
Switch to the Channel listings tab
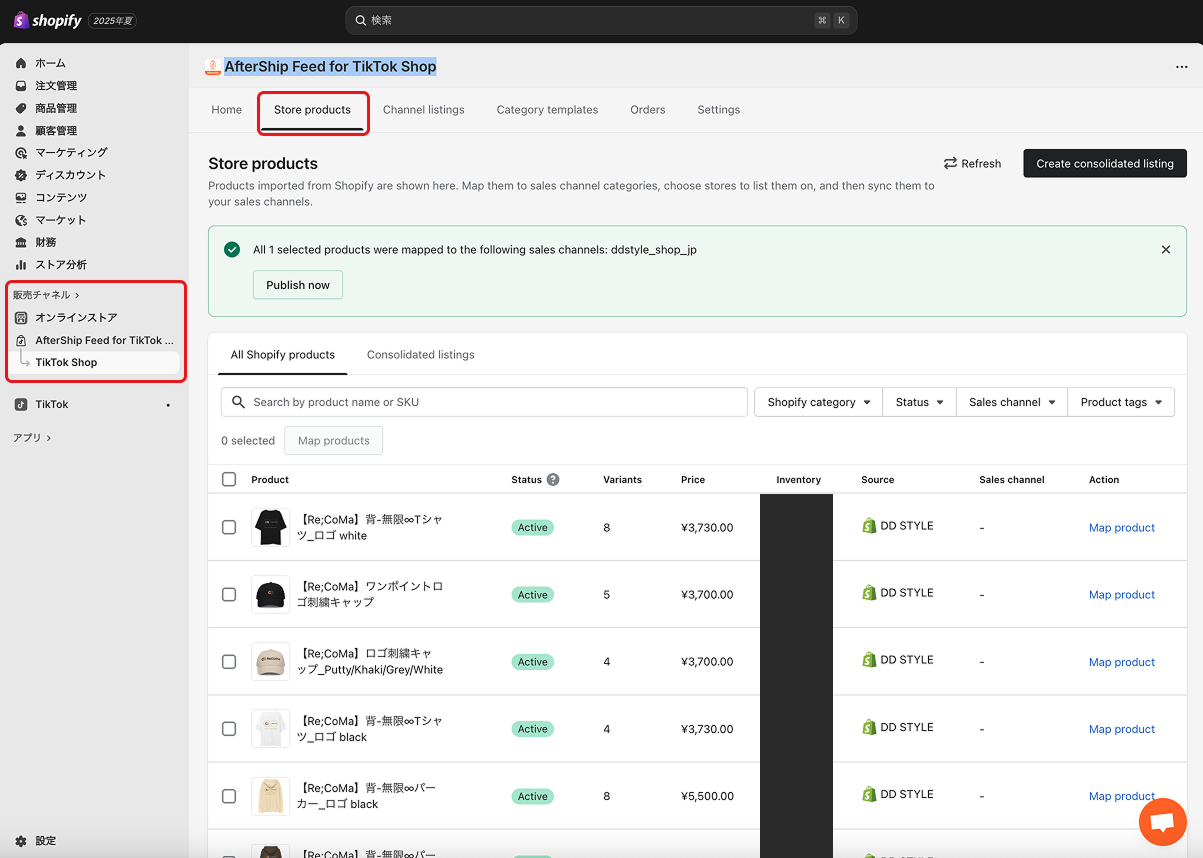423,110
